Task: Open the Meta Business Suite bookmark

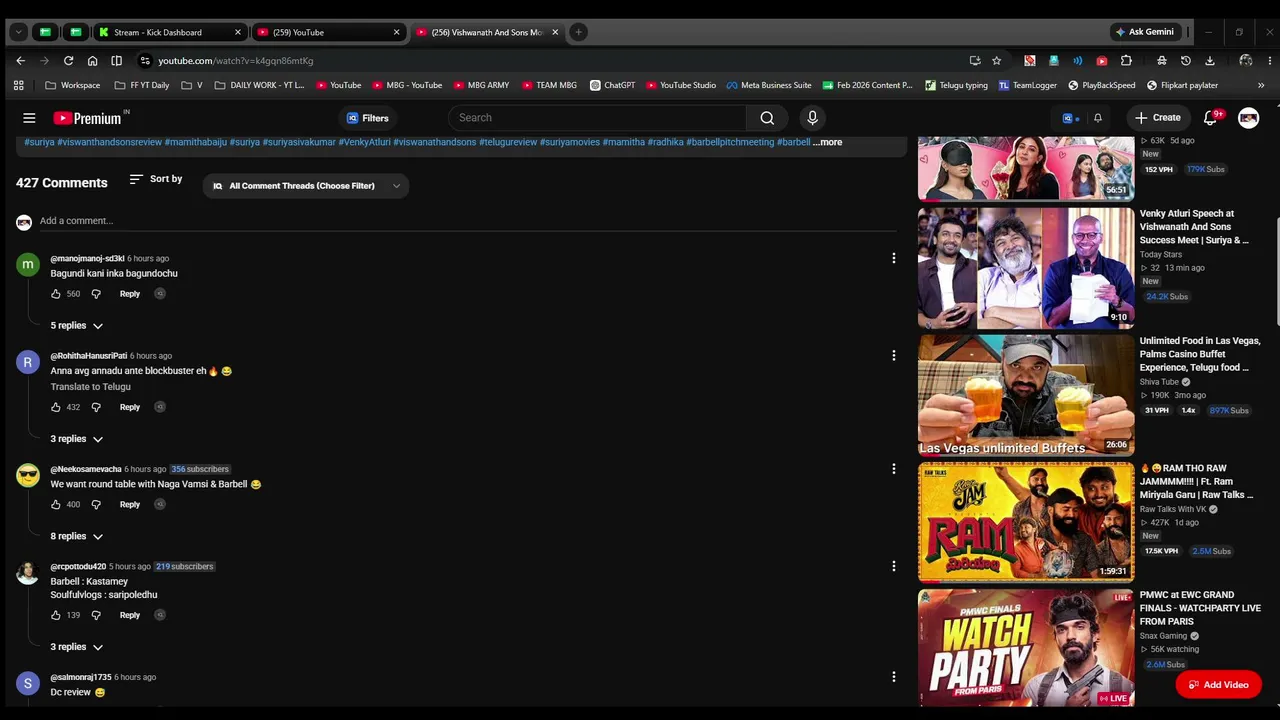Action: click(x=769, y=85)
